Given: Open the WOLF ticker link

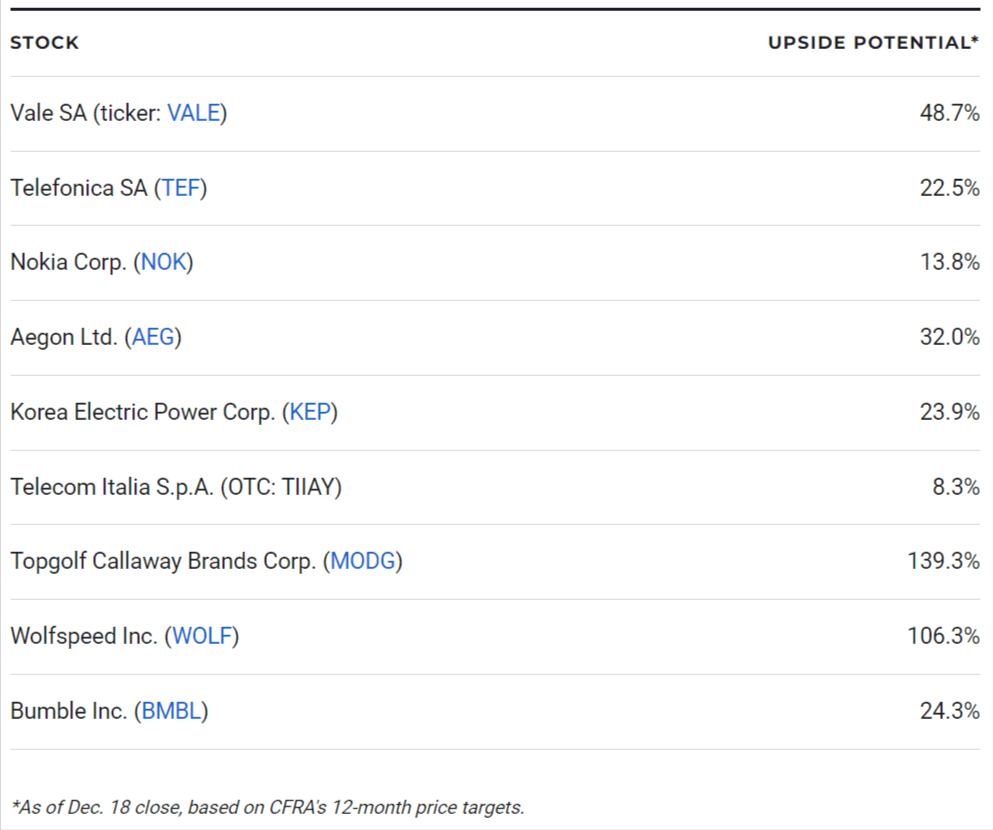Looking at the screenshot, I should [x=203, y=636].
